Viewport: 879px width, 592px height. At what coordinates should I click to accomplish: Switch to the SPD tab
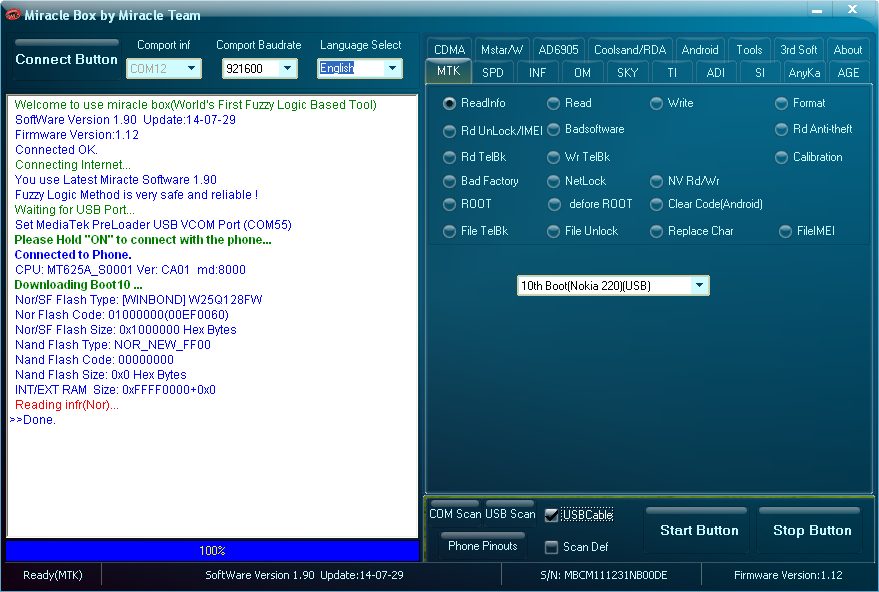point(493,73)
